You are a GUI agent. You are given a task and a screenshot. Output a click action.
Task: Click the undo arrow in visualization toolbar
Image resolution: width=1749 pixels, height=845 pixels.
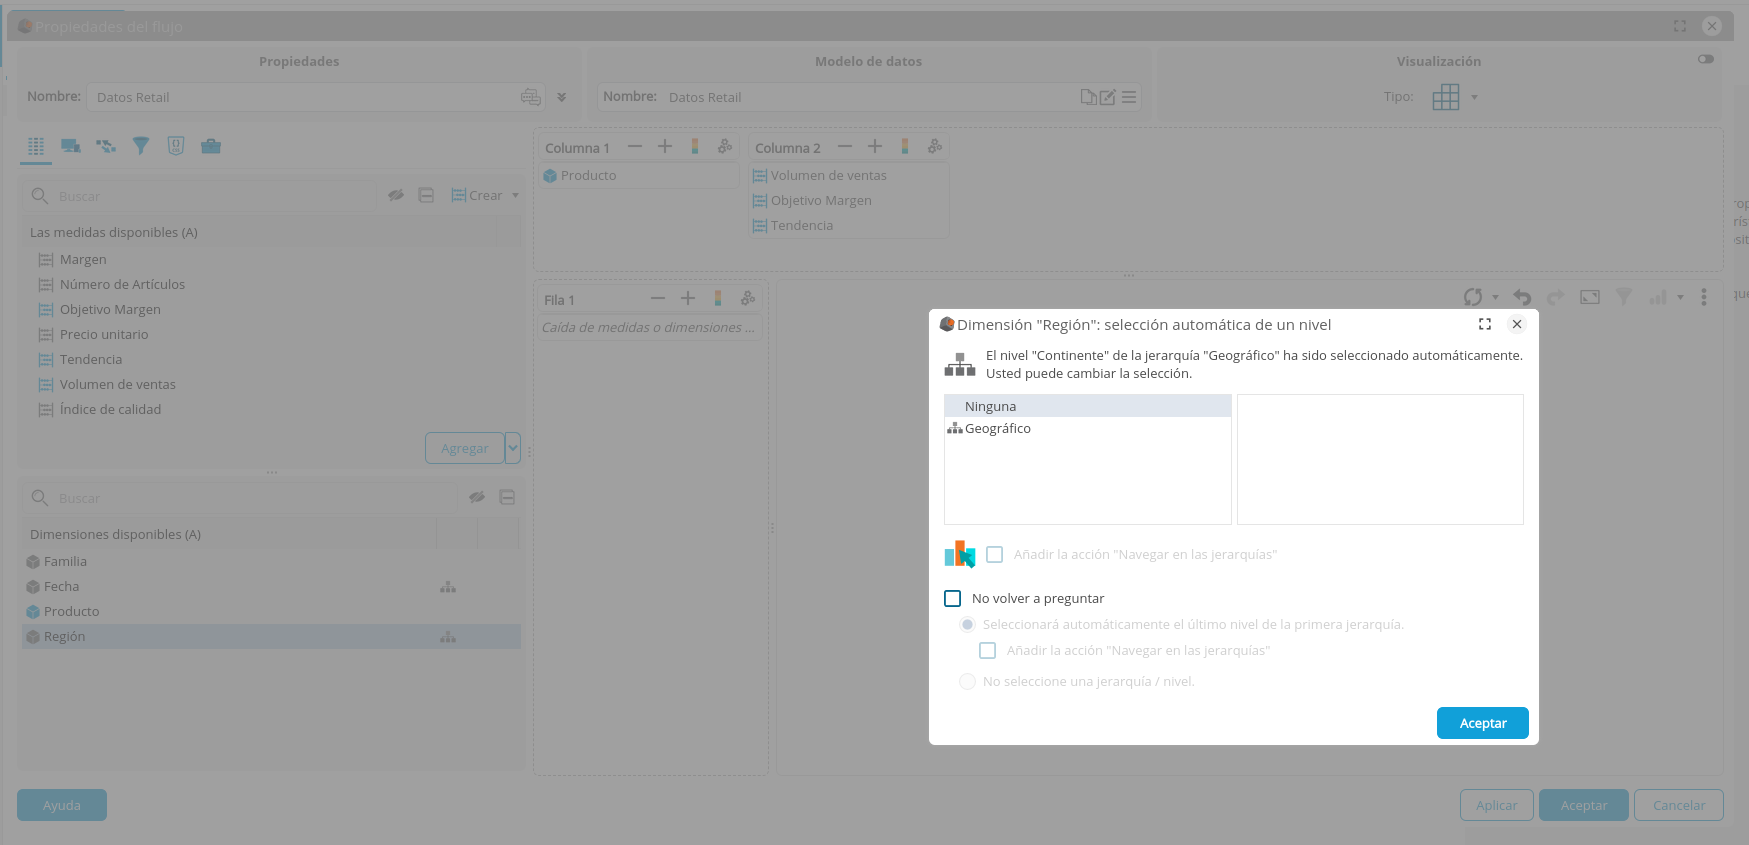click(1522, 297)
